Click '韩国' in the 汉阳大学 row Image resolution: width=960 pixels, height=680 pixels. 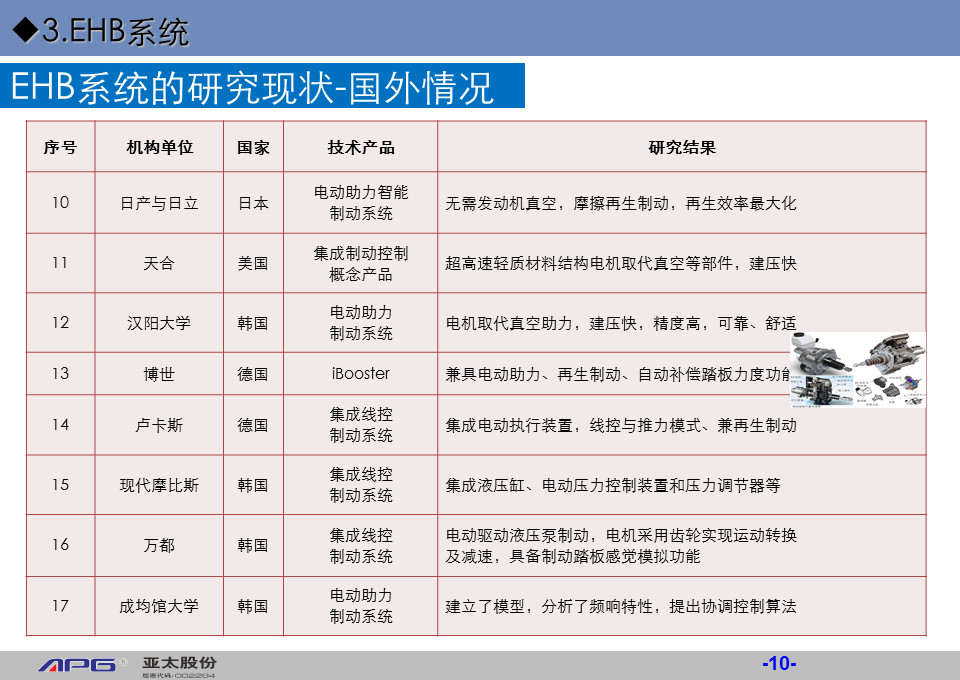click(253, 323)
